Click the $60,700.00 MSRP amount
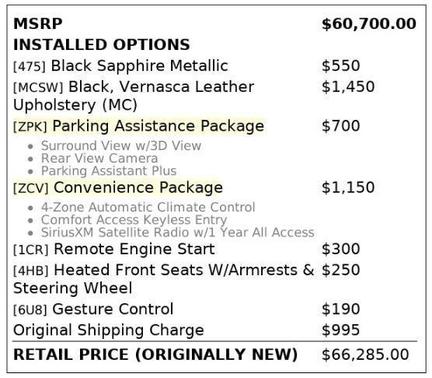The image size is (432, 378). [x=369, y=24]
